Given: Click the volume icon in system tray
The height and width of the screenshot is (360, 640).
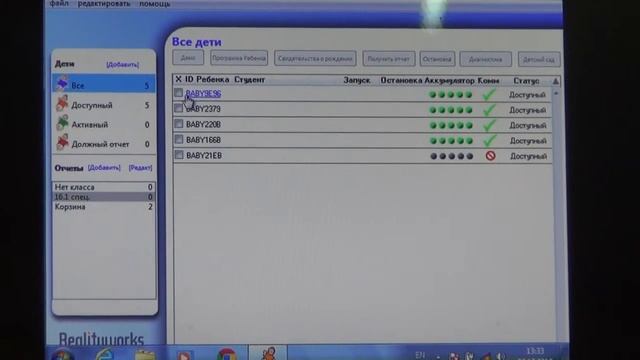Looking at the screenshot, I should point(500,356).
